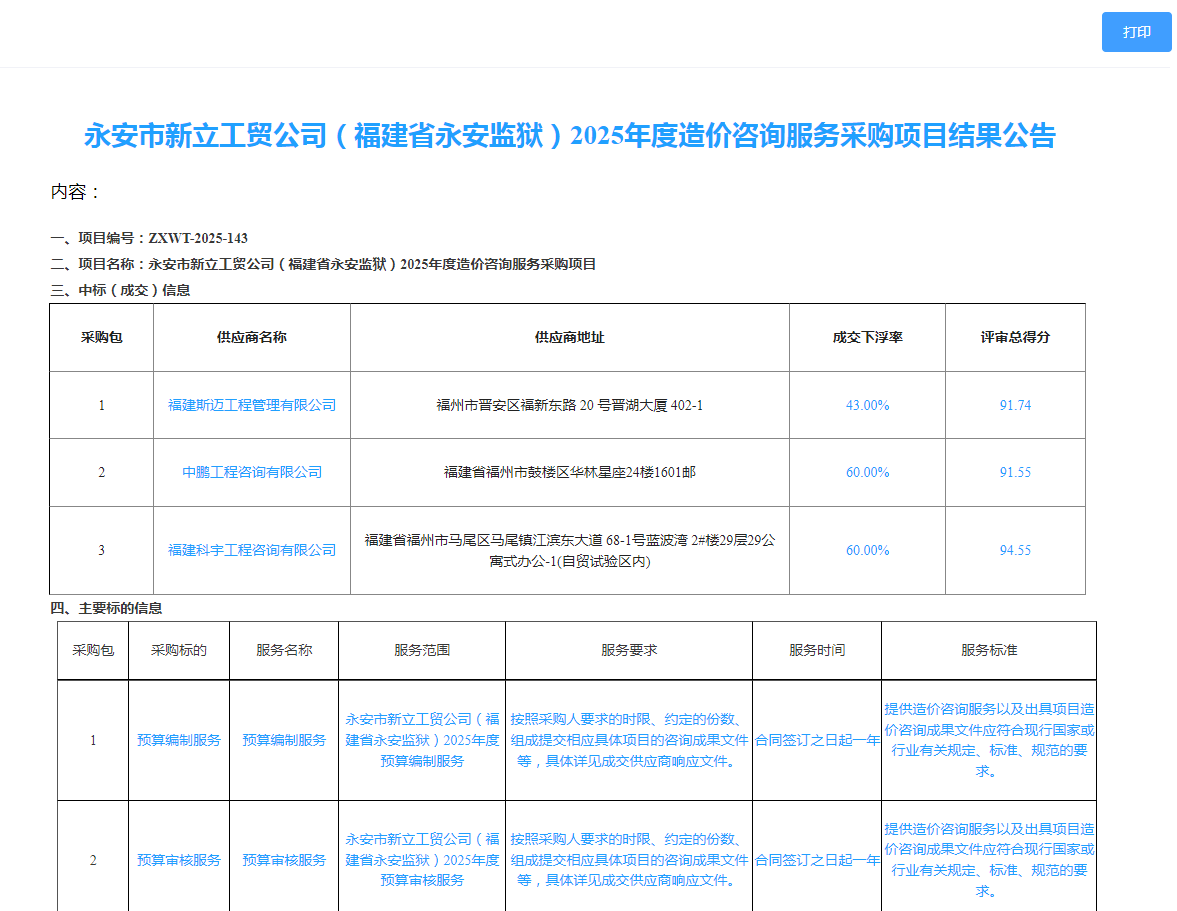Screen dimensions: 1177x911
Task: Click the 内容： label
Action: [x=75, y=192]
